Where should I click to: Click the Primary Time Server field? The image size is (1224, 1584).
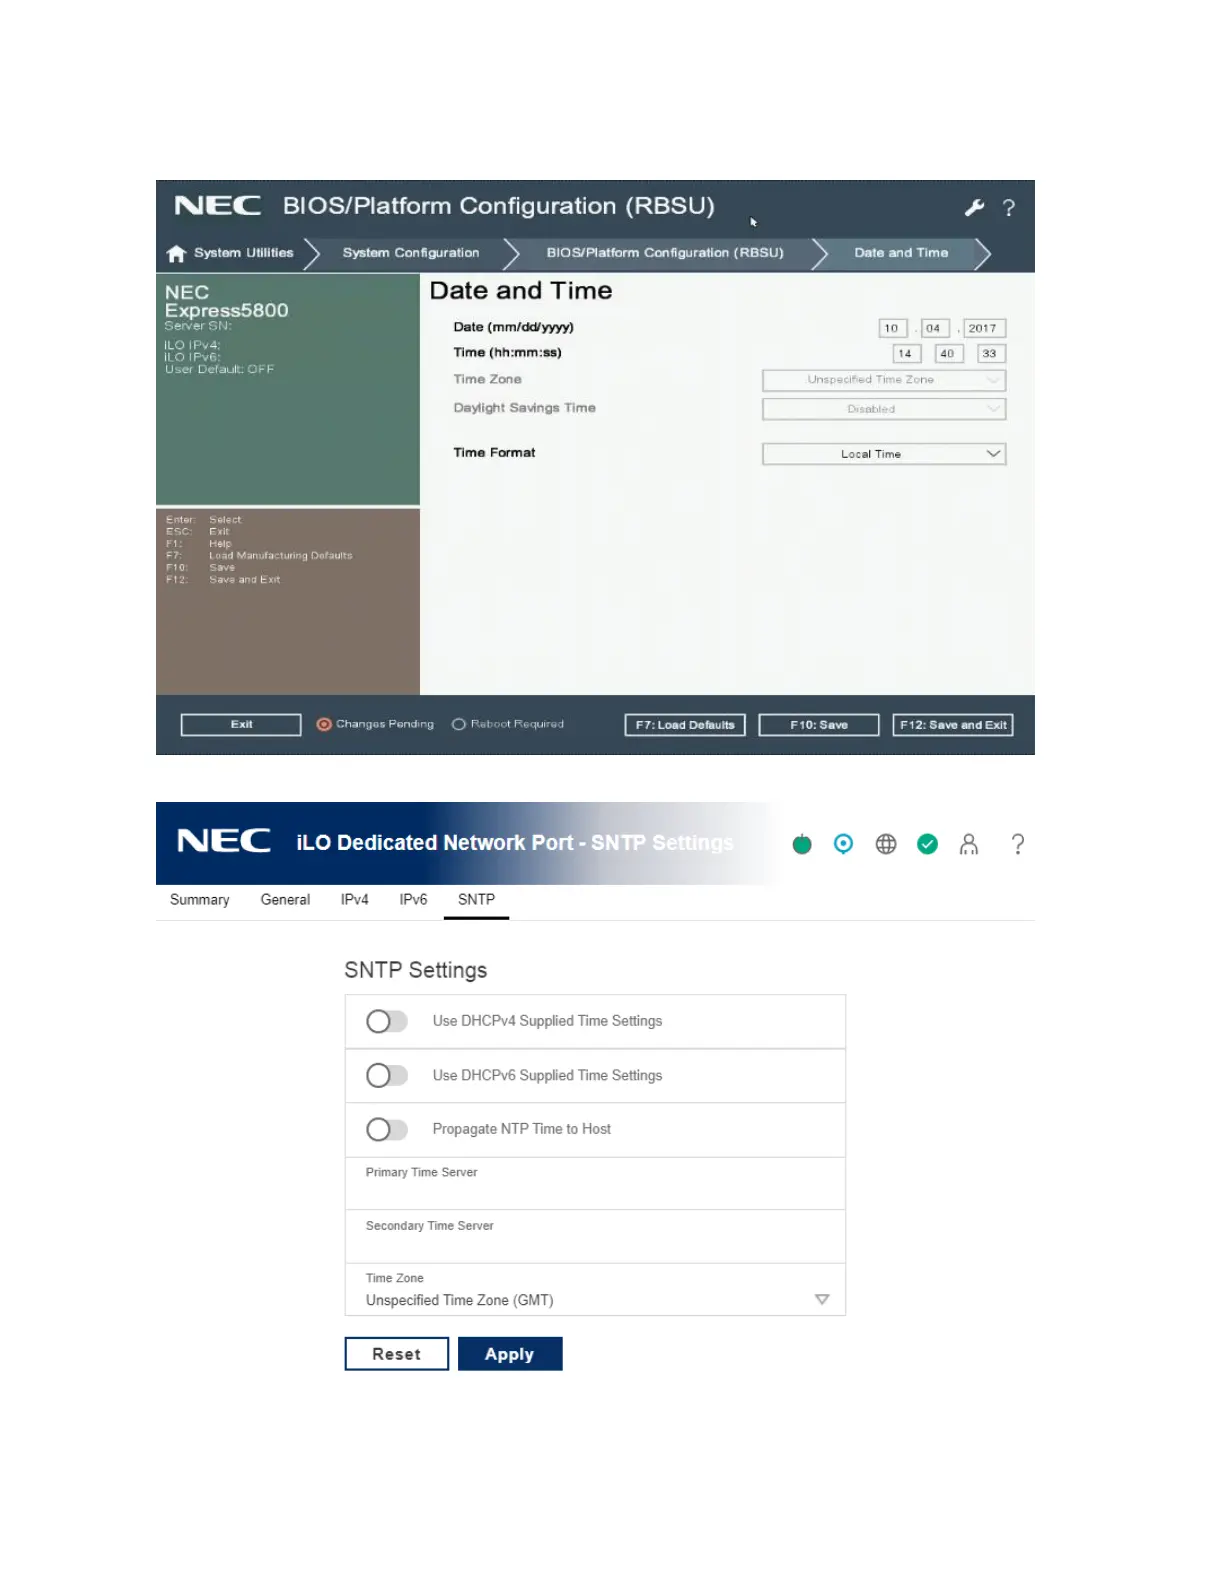pos(595,1184)
